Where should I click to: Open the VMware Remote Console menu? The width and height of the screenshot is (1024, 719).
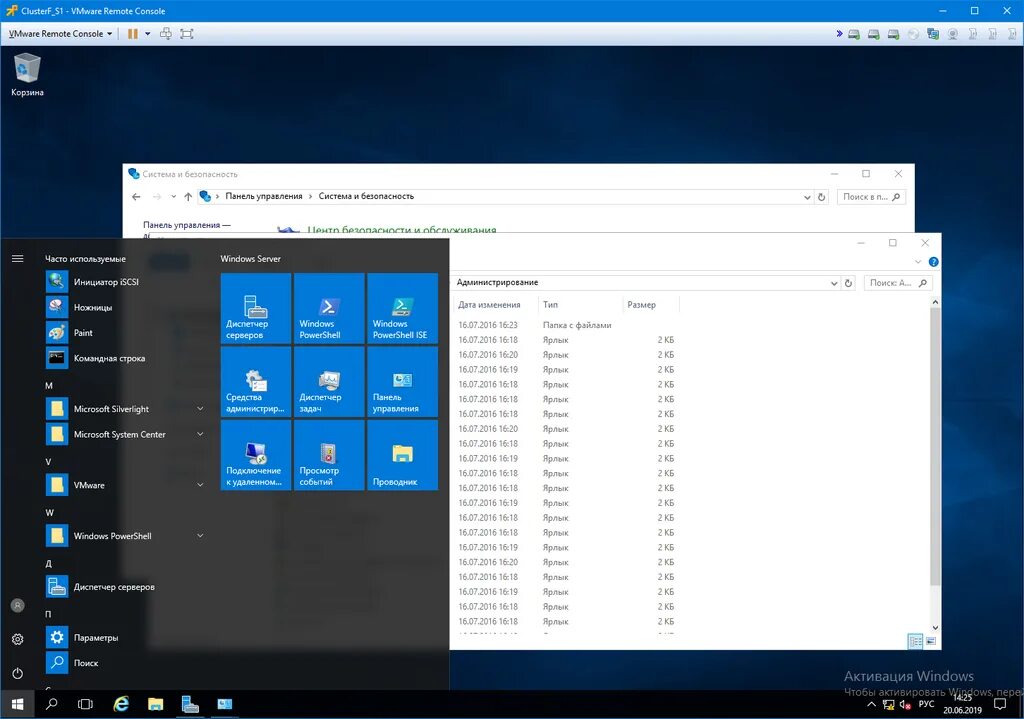pyautogui.click(x=60, y=33)
